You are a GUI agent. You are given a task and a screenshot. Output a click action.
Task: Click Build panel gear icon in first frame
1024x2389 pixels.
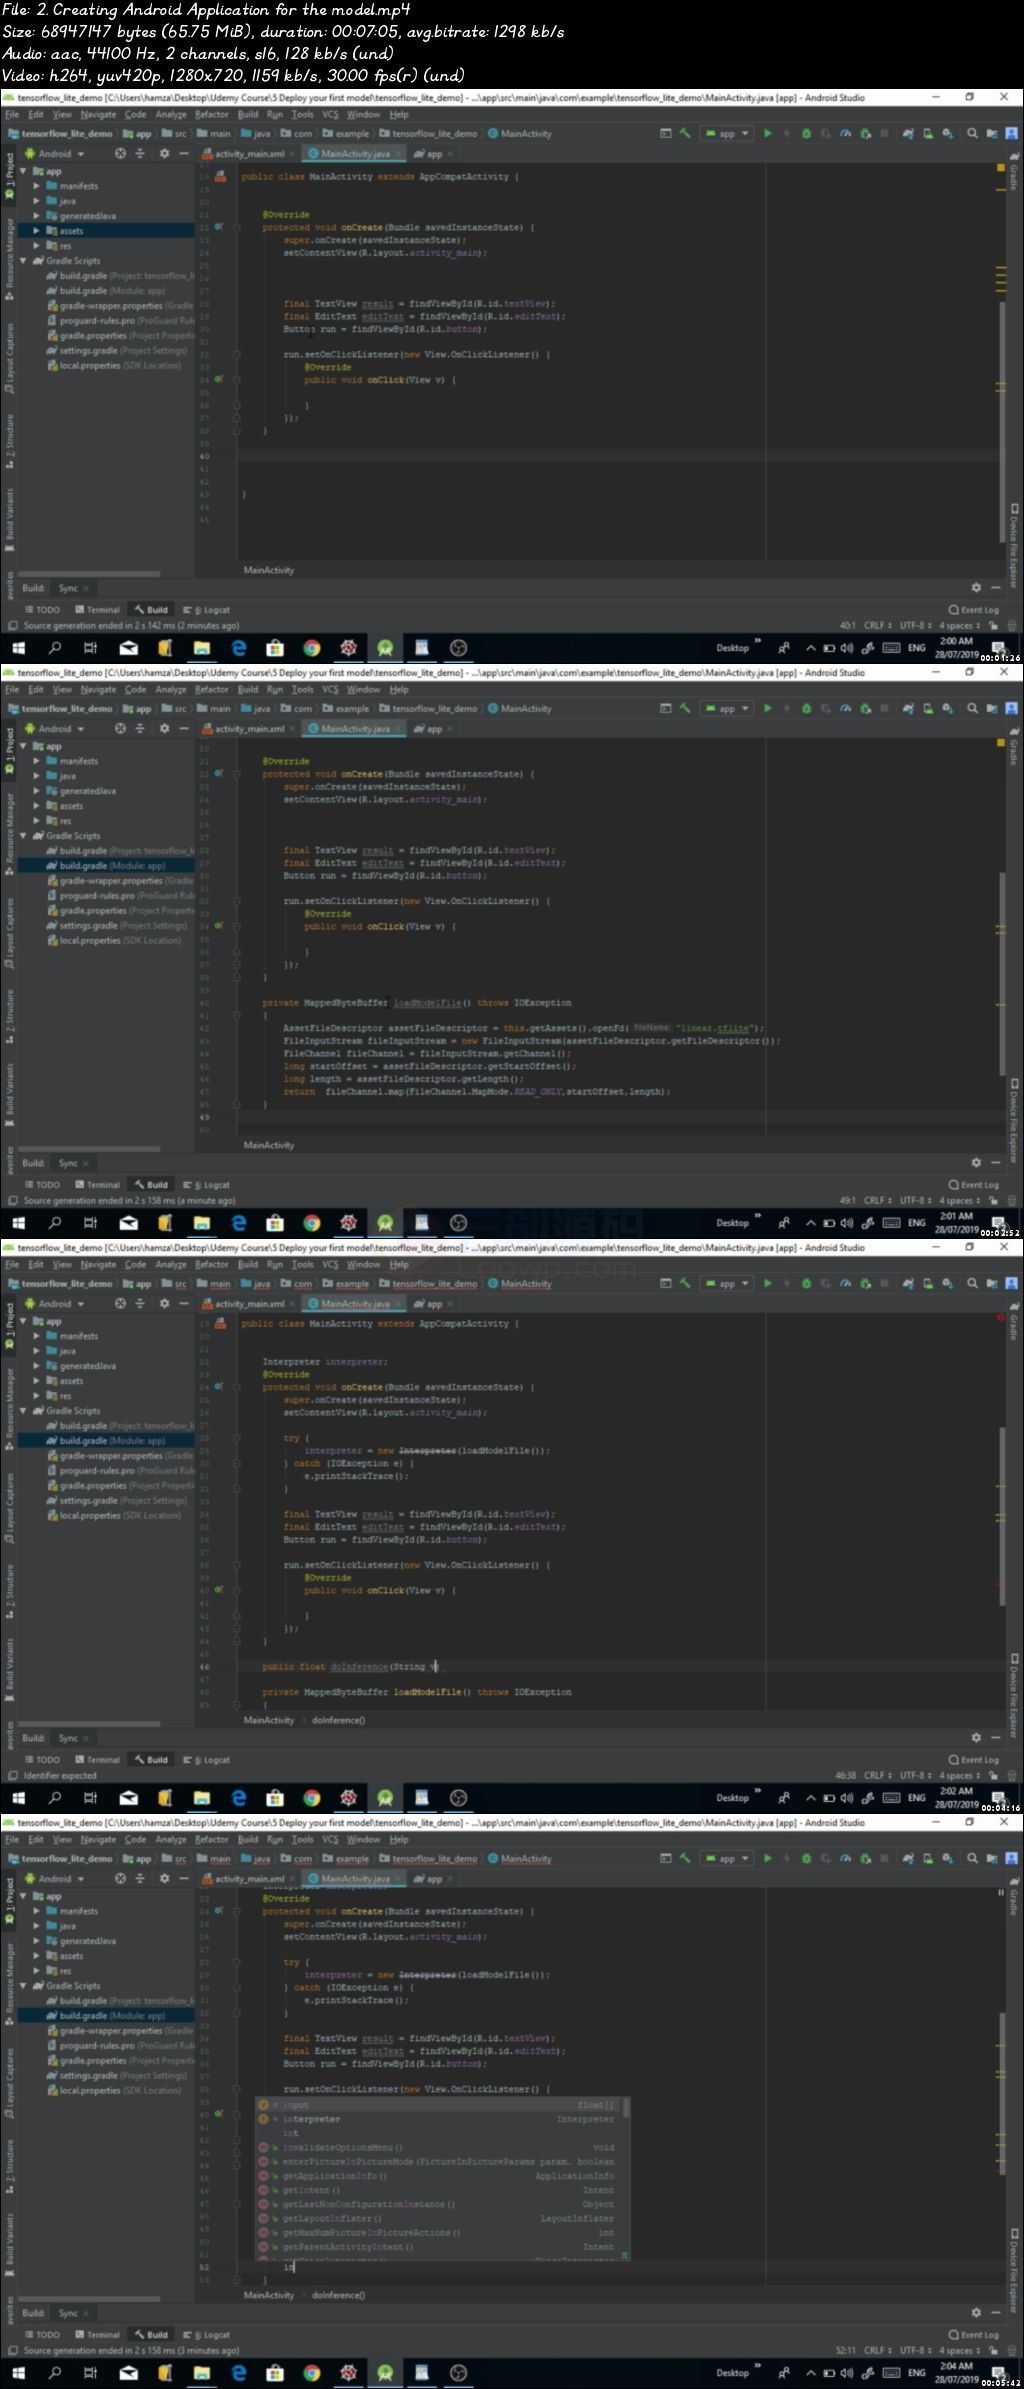(x=976, y=588)
